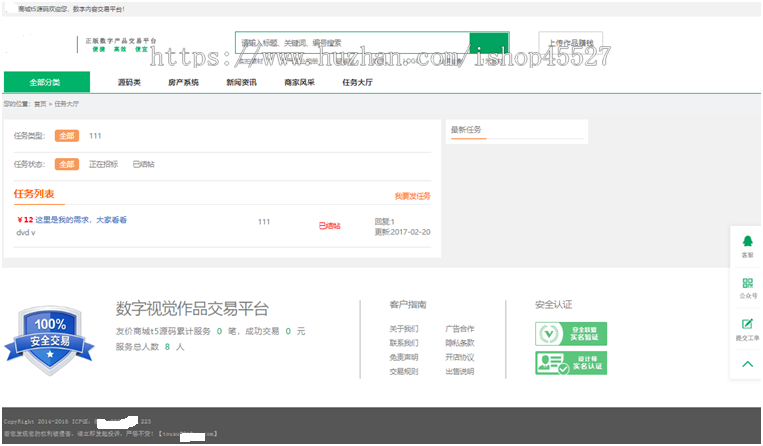763x446 pixels.
Task: Click the 任务列表 heading tab
Action: click(x=34, y=194)
